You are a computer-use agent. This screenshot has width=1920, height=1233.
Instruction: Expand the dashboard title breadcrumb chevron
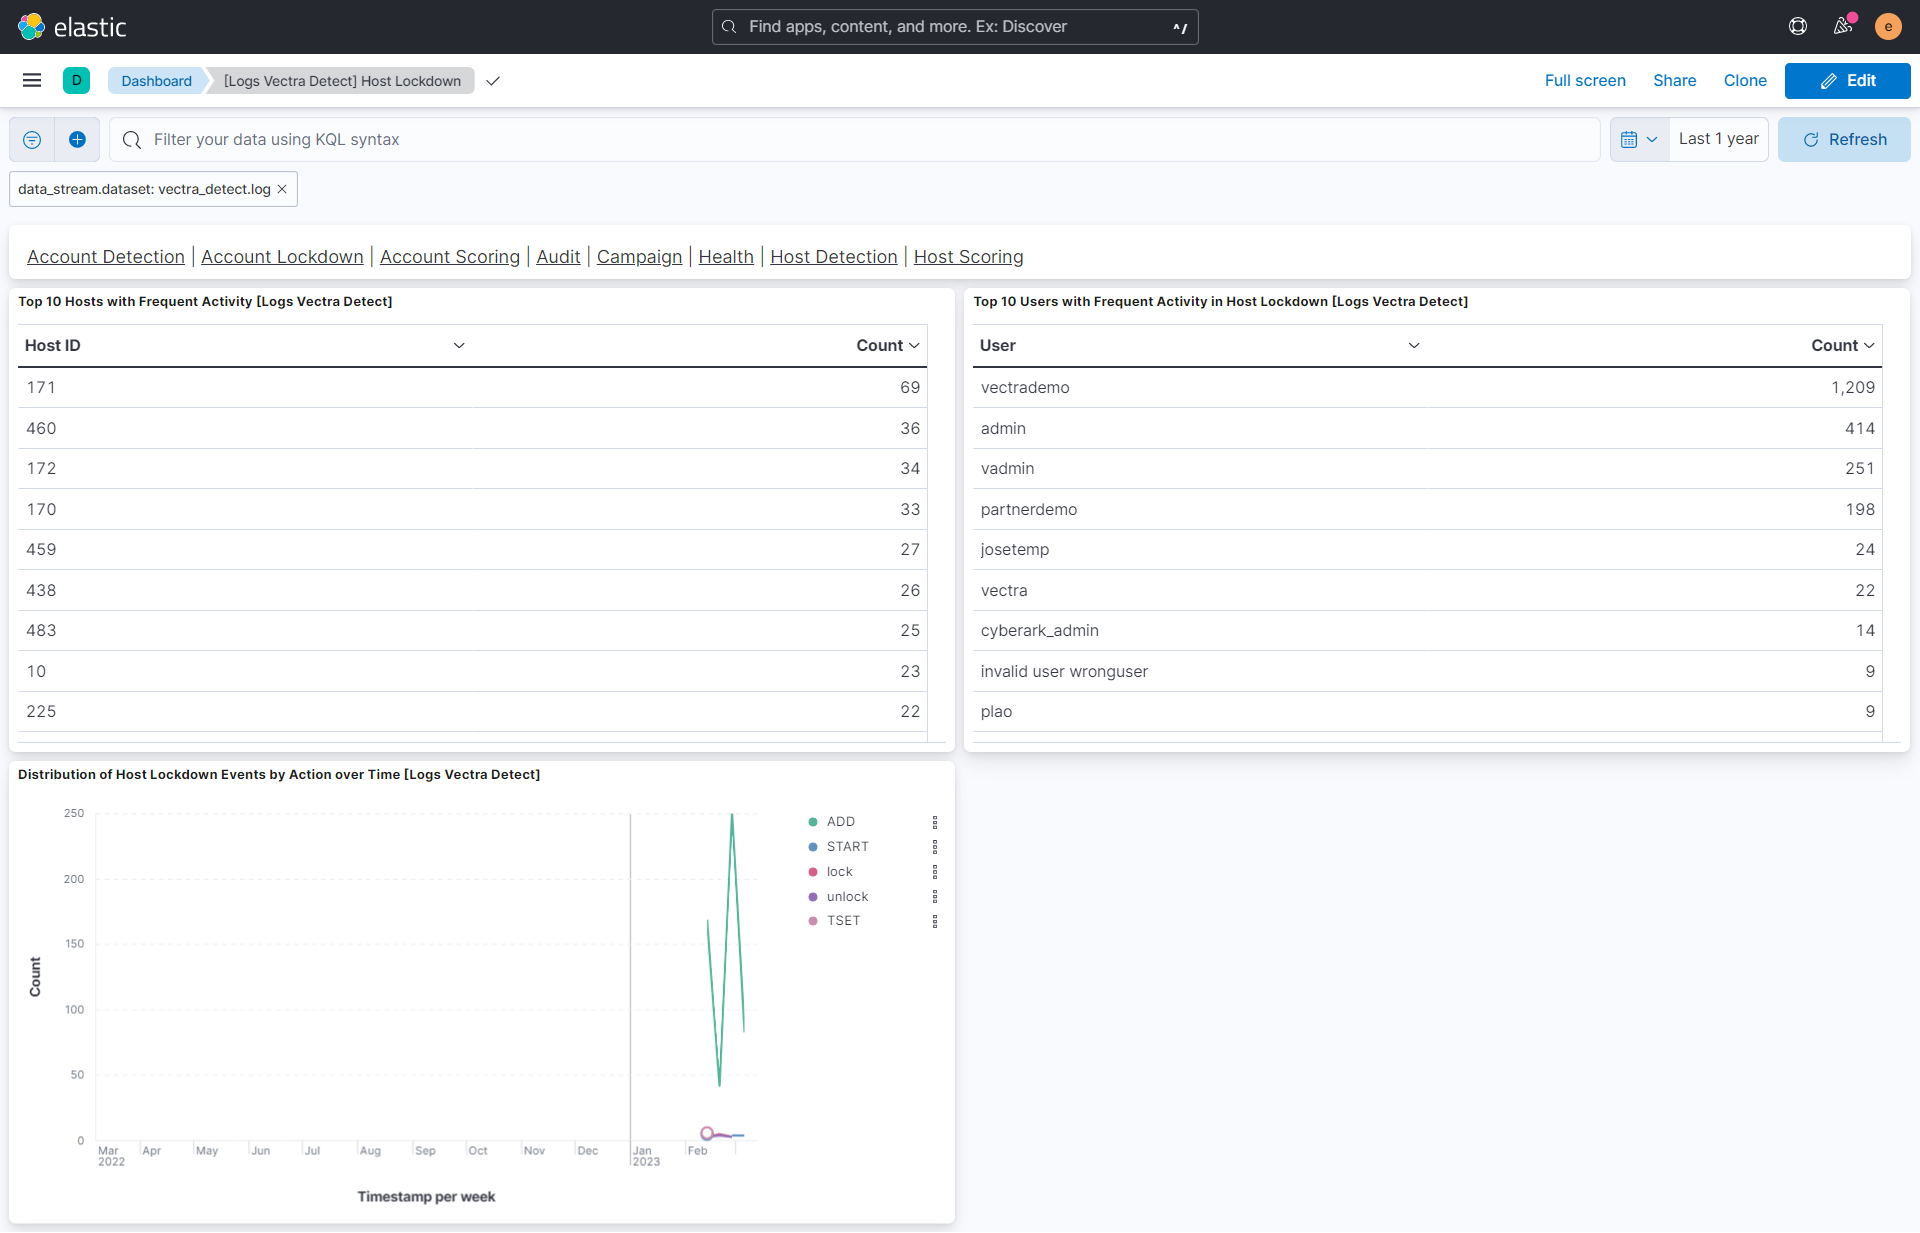[x=493, y=81]
